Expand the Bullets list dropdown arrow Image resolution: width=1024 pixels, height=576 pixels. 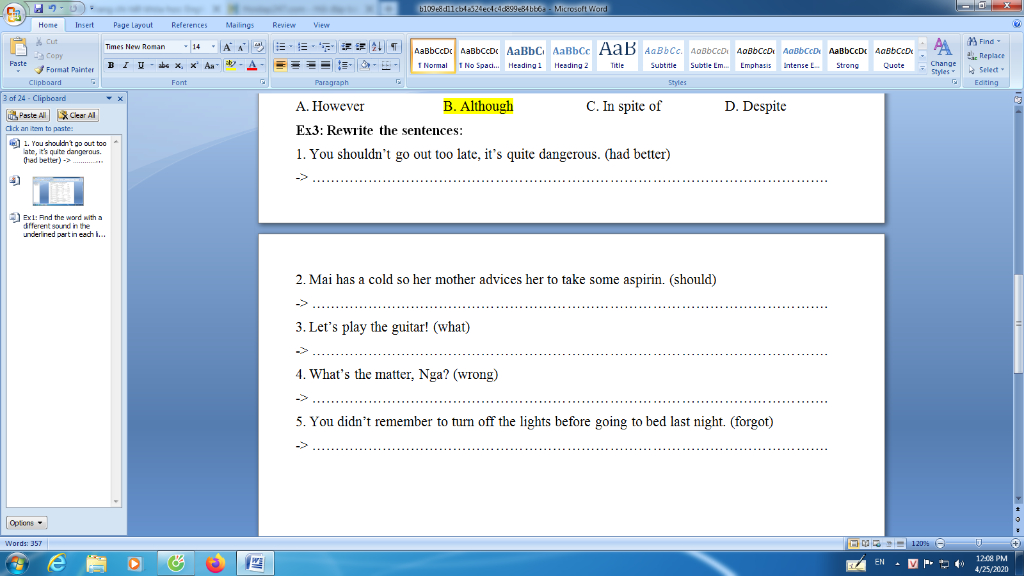(x=291, y=47)
